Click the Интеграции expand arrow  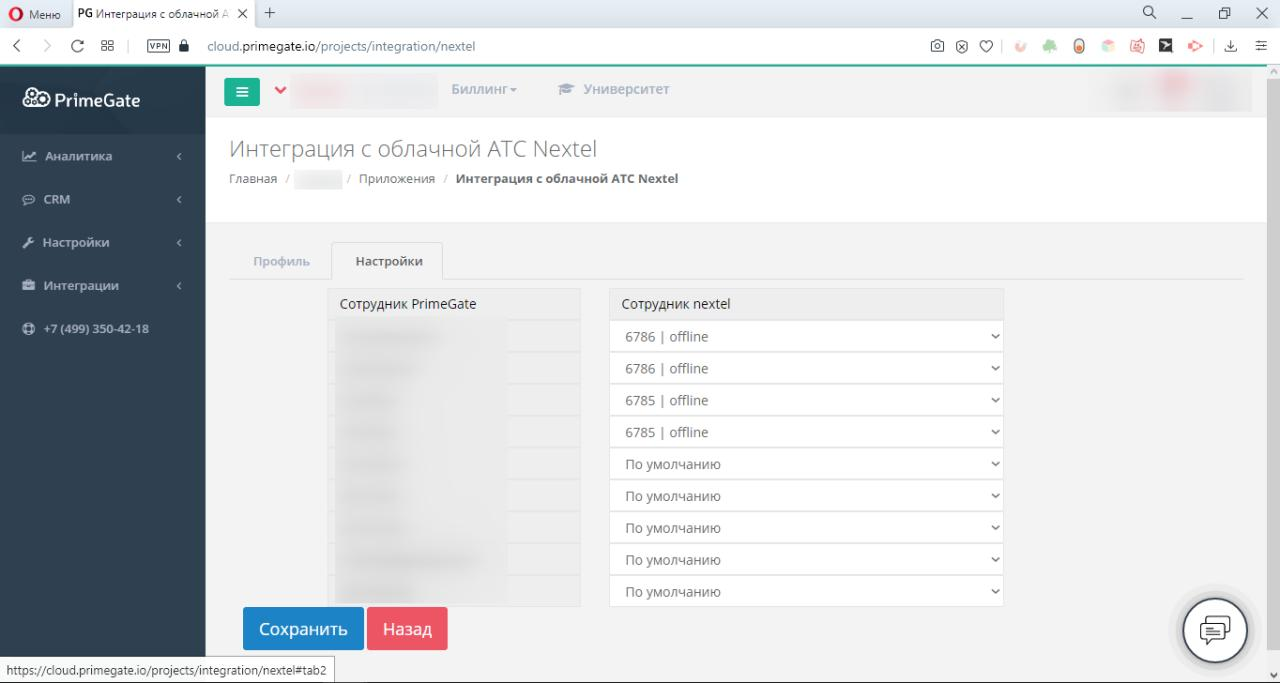(x=179, y=286)
